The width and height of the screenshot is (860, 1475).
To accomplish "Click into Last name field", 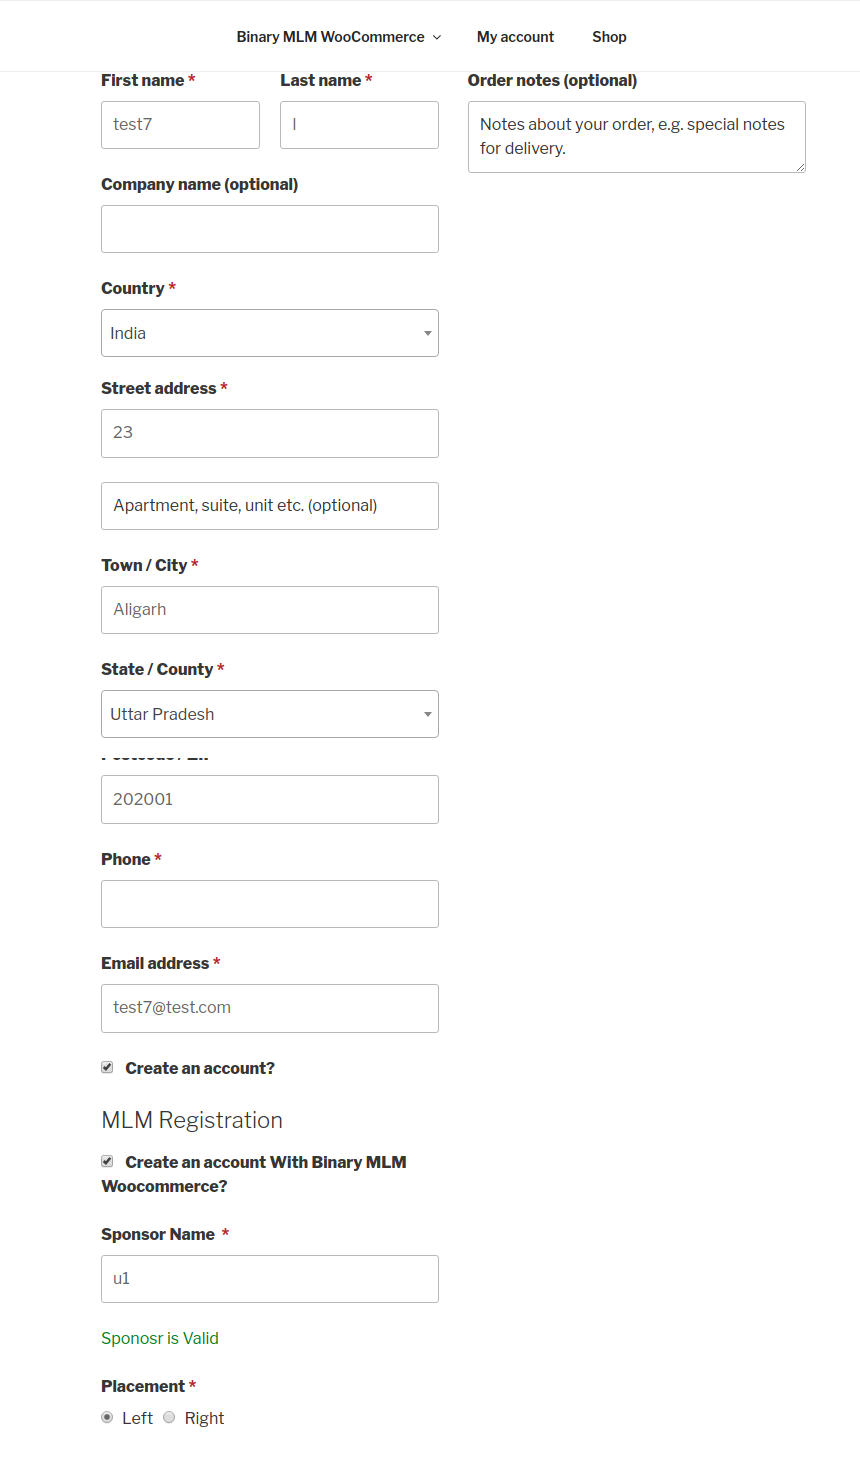I will pyautogui.click(x=359, y=125).
